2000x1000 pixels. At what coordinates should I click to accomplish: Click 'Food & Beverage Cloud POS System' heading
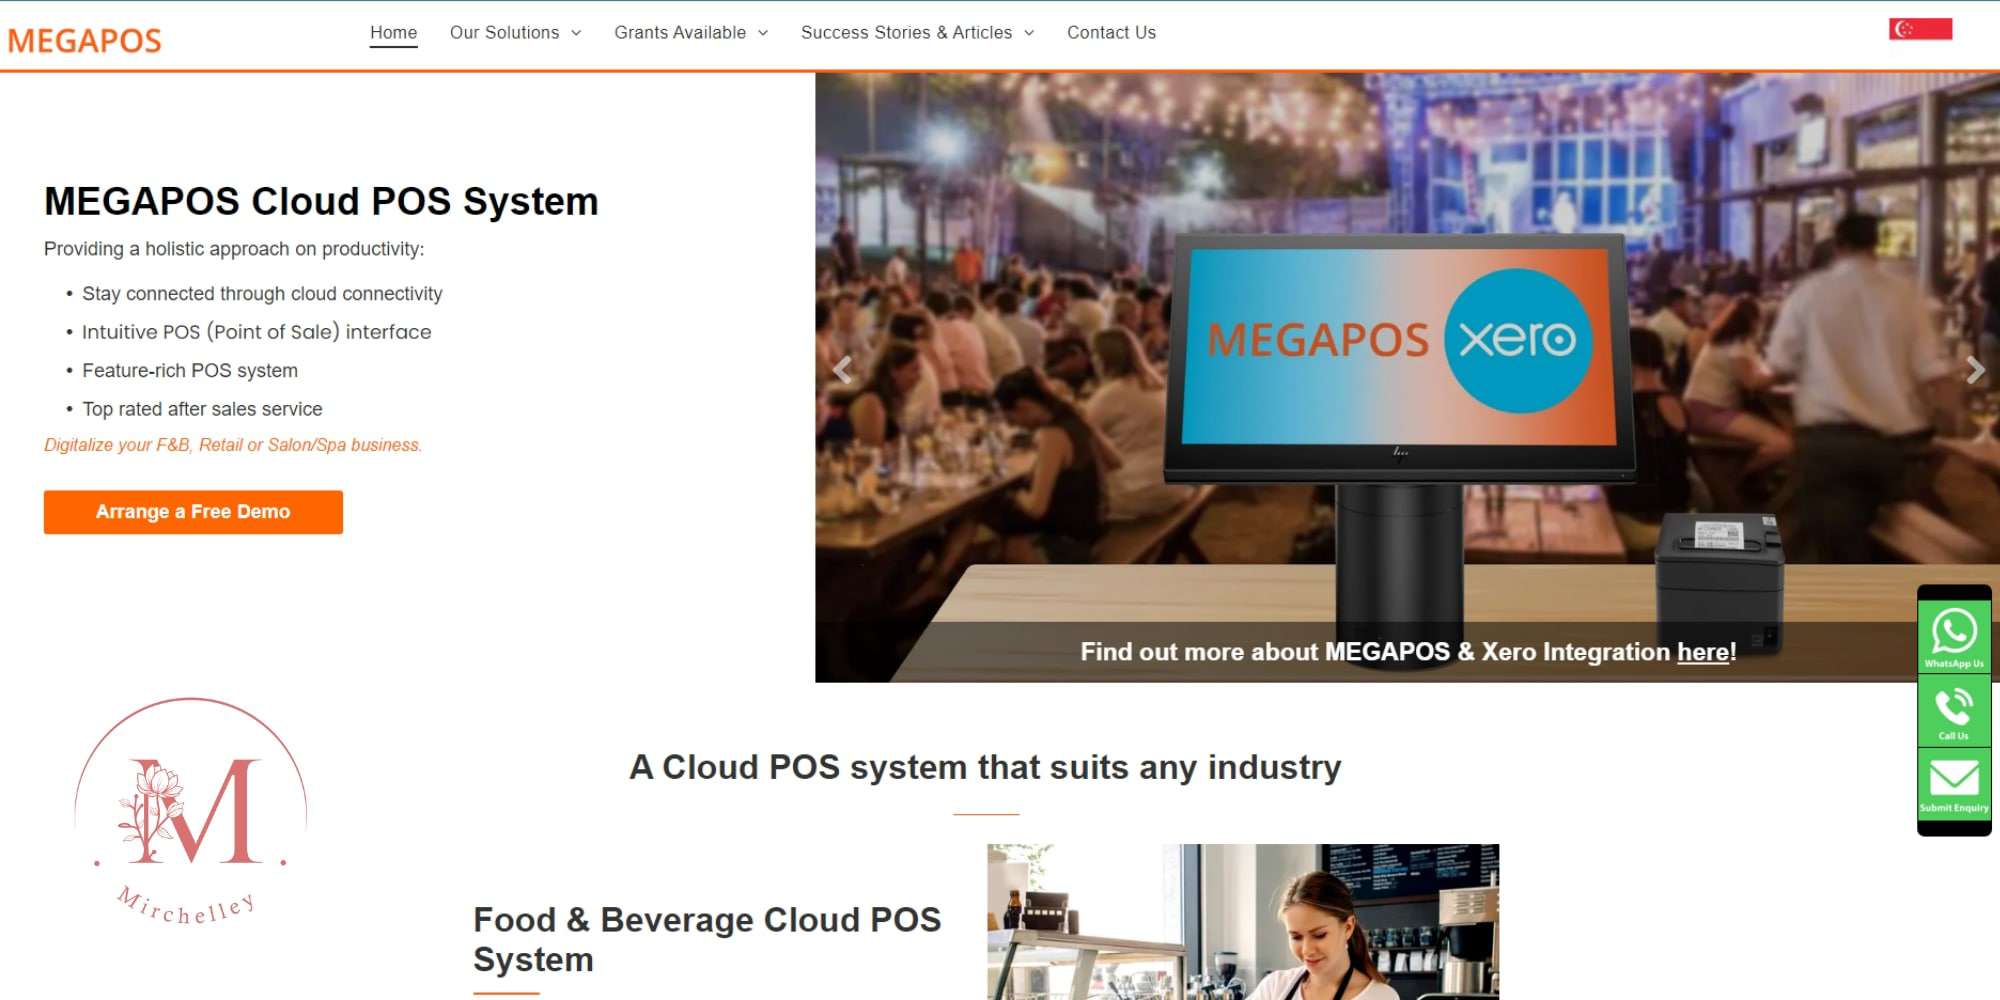tap(707, 939)
